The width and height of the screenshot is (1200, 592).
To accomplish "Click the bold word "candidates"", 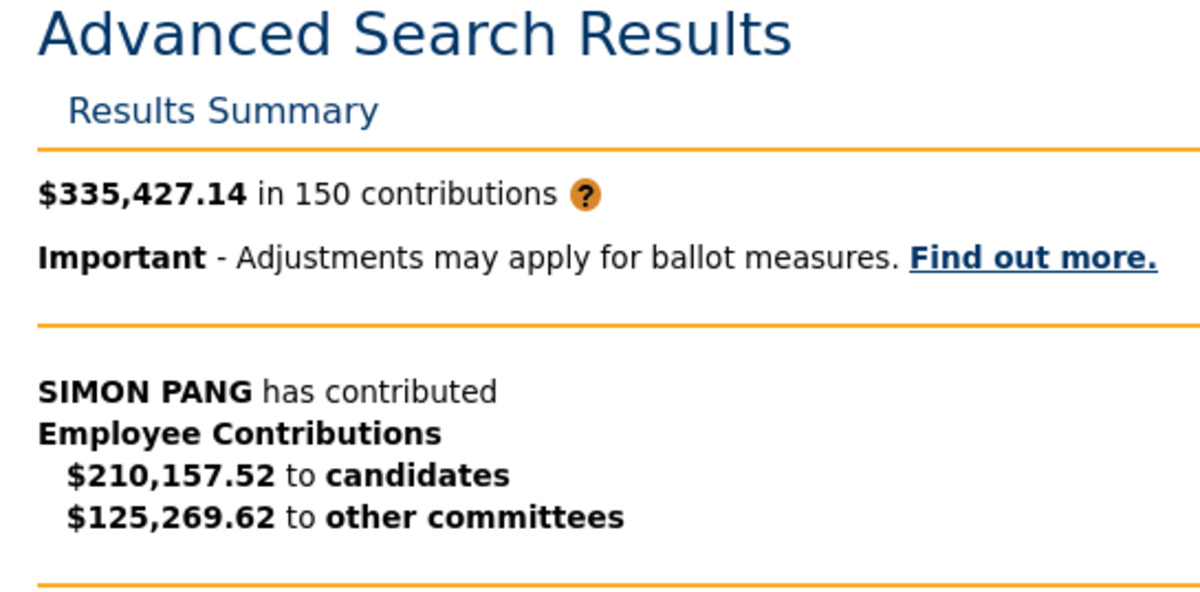I will tap(418, 476).
